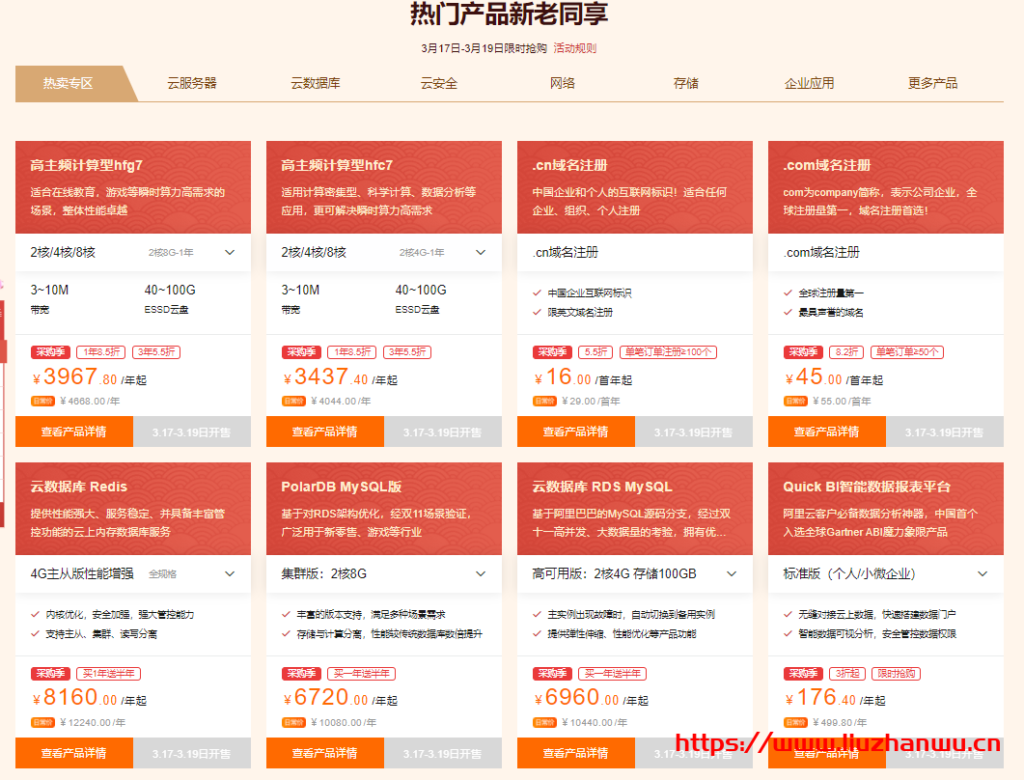This screenshot has width=1024, height=780.
Task: Open the 存储 tab
Action: click(x=686, y=84)
